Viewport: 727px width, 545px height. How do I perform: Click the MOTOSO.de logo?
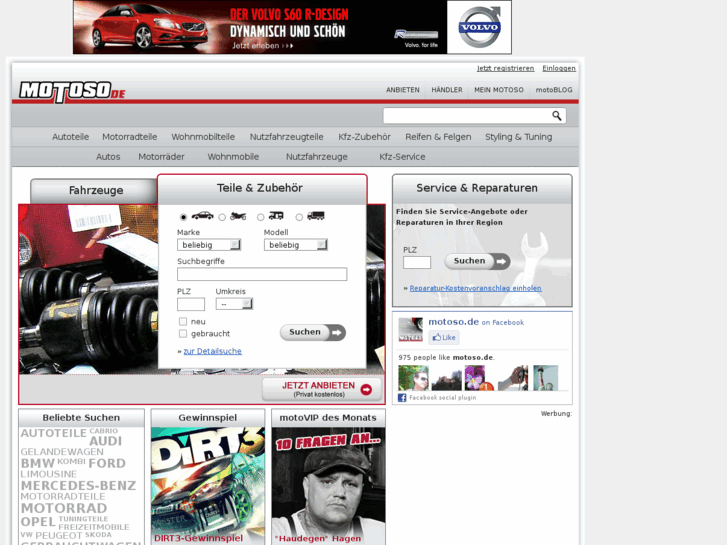click(x=72, y=91)
